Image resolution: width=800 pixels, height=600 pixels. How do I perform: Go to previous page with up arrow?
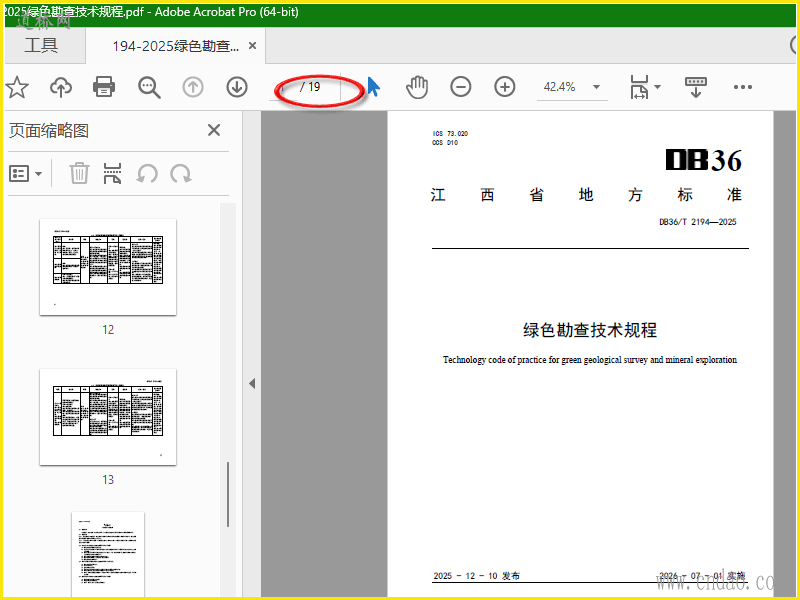(193, 87)
